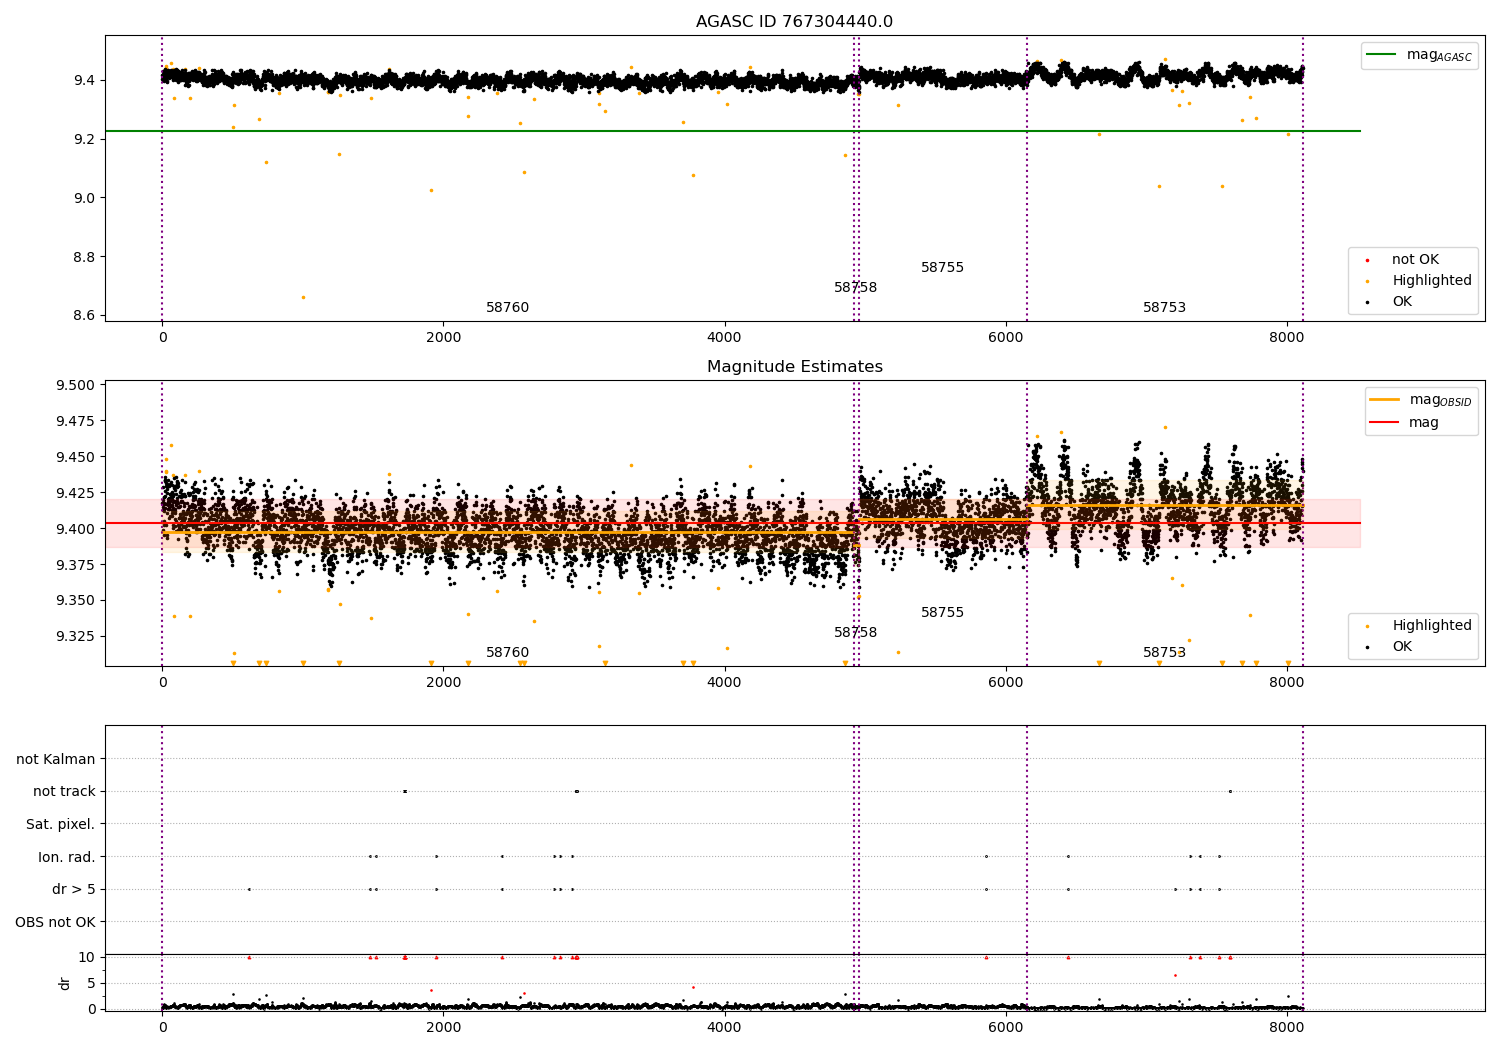Viewport: 1500px width, 1050px height.
Task: Click the 58755 label in the top plot
Action: 943,268
